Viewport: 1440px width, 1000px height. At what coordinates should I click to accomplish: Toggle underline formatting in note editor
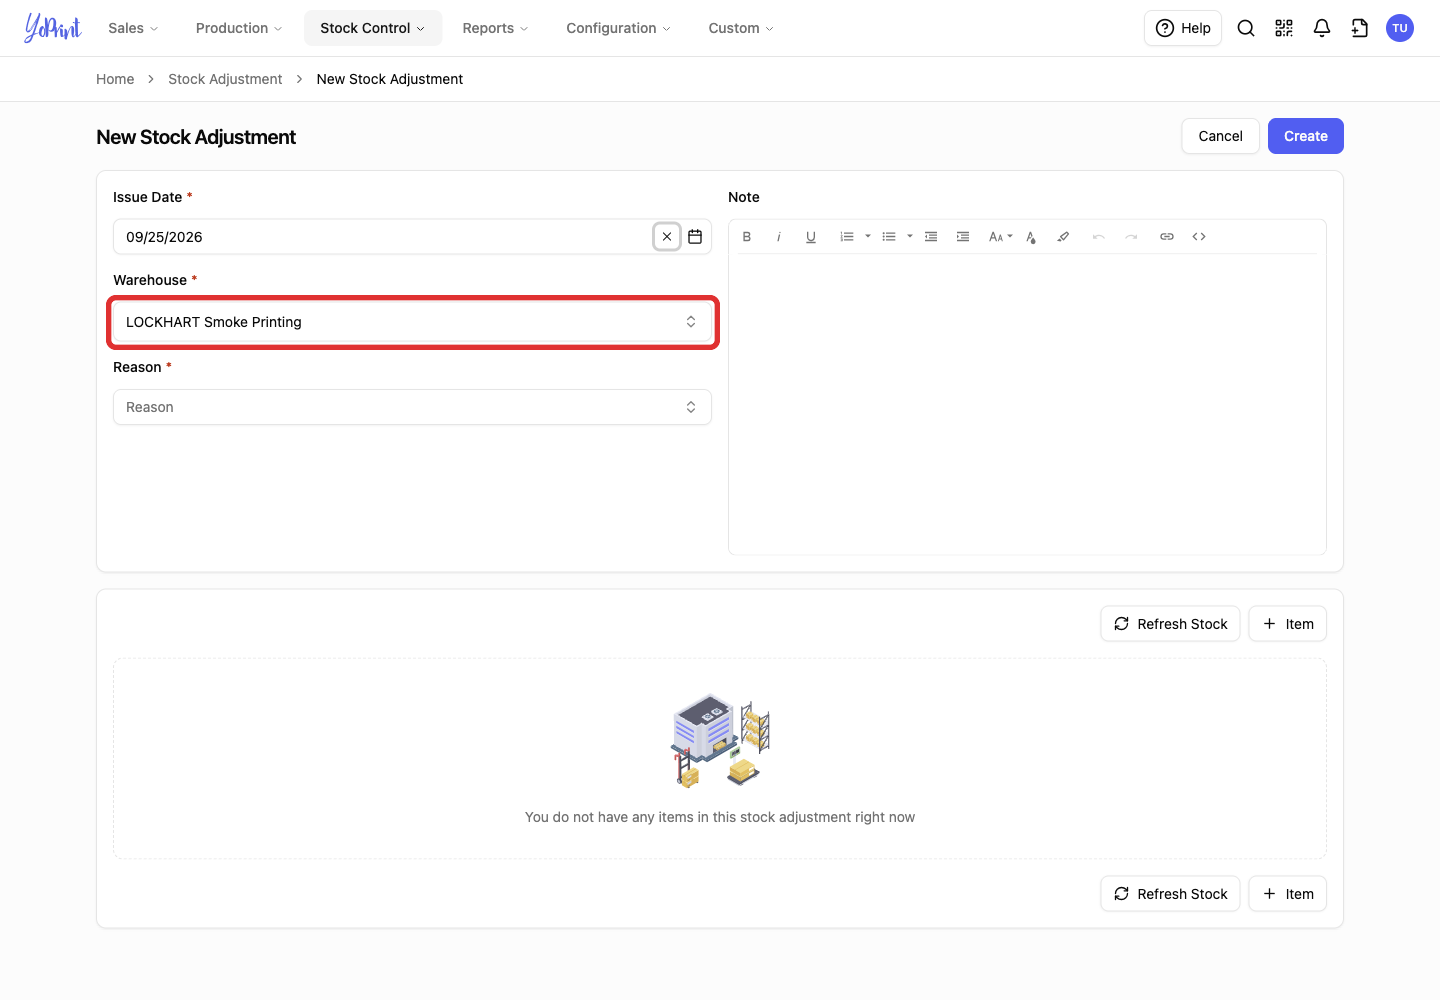tap(811, 237)
